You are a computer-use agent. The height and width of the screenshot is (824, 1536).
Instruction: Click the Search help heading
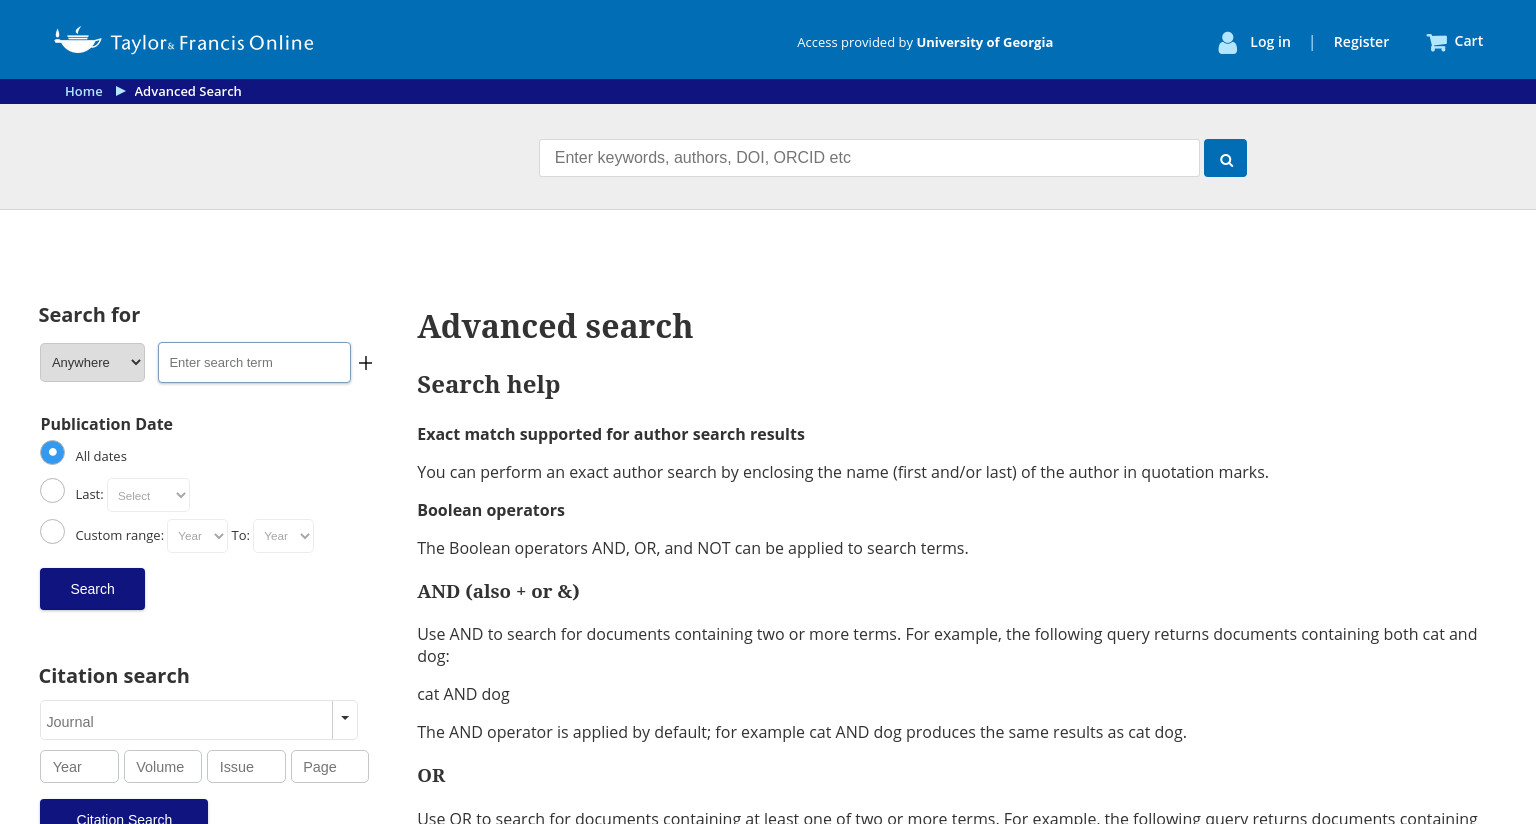coord(488,384)
